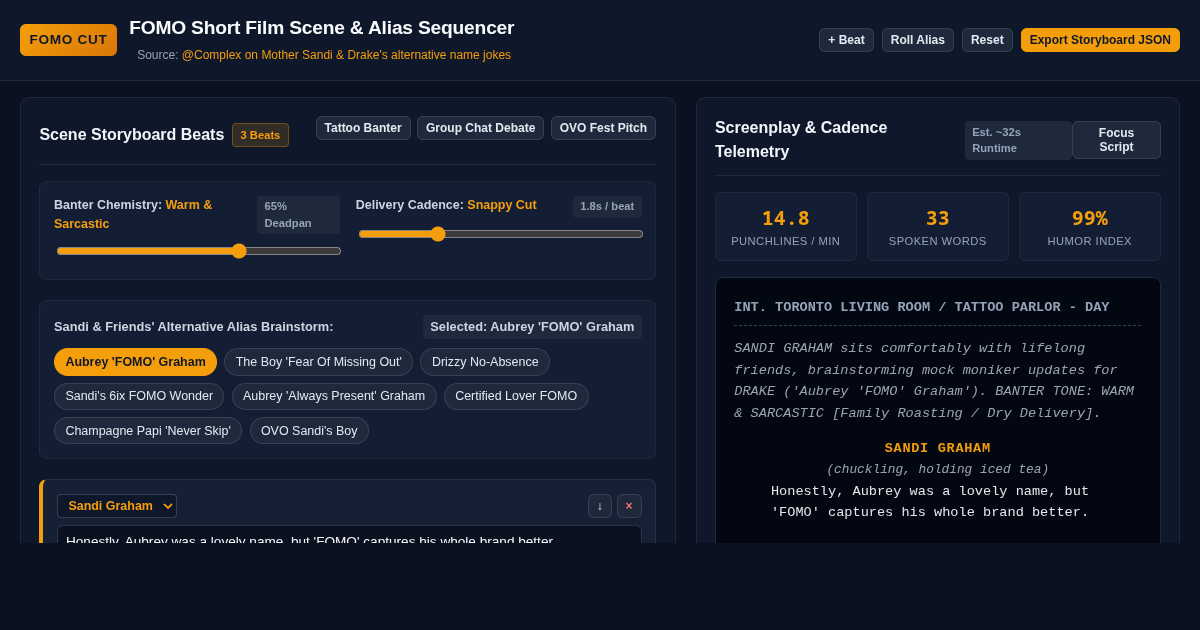Select alias Certified Lover FOMO
This screenshot has height=630, width=1200.
tap(516, 396)
